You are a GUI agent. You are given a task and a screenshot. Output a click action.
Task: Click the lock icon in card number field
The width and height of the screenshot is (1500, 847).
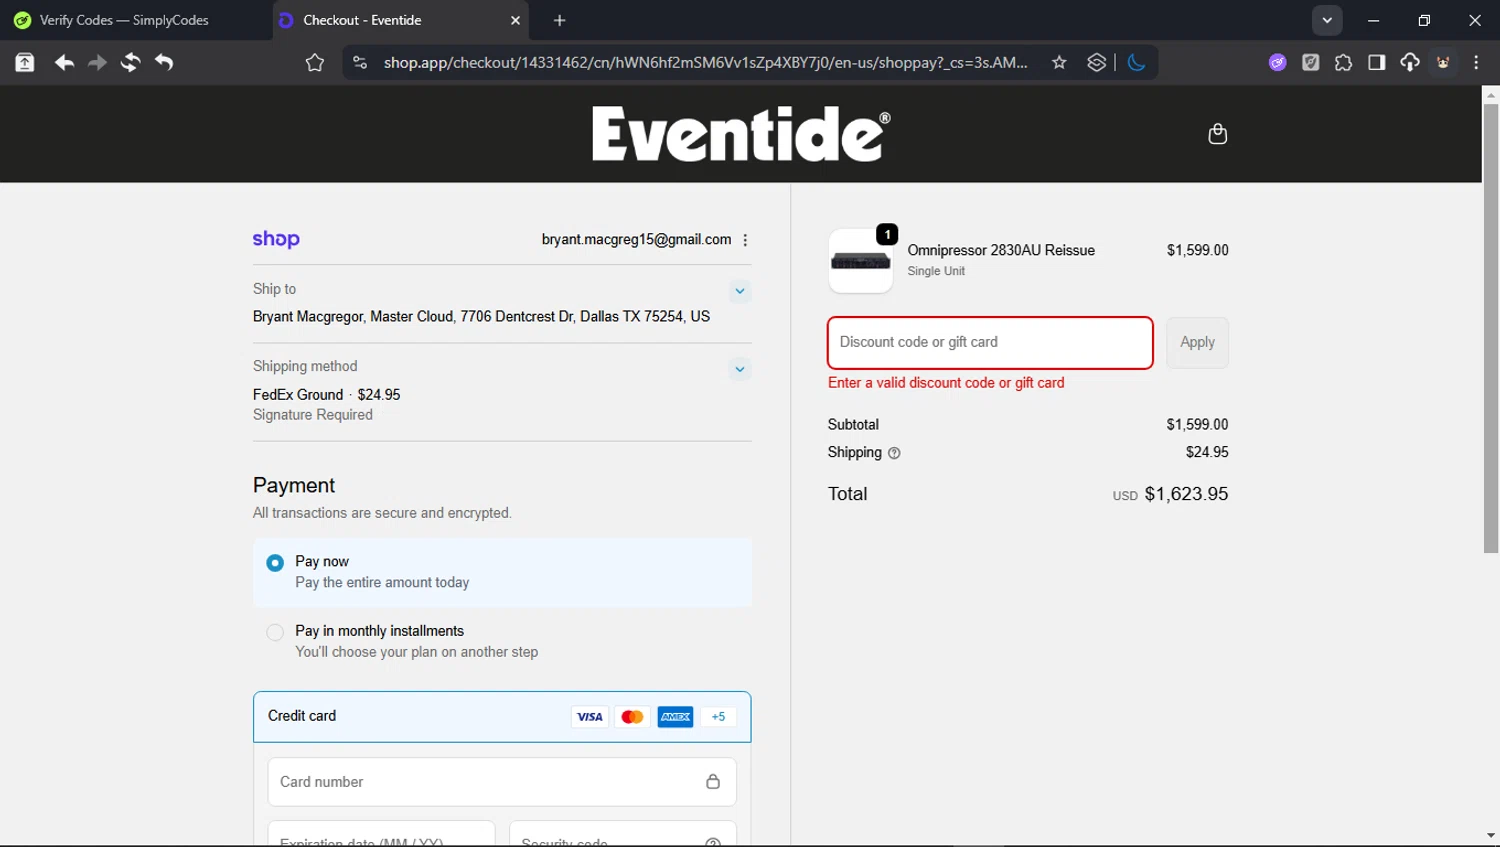tap(713, 782)
